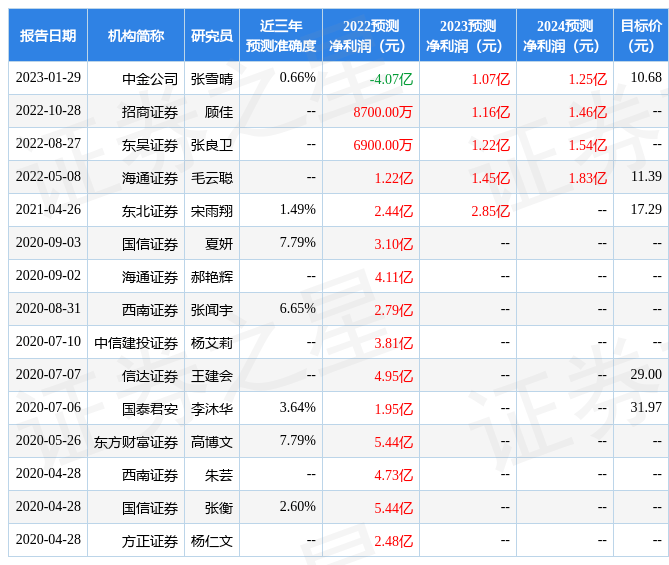Click the 报告日期 column header
This screenshot has height=565, width=669.
tap(48, 36)
